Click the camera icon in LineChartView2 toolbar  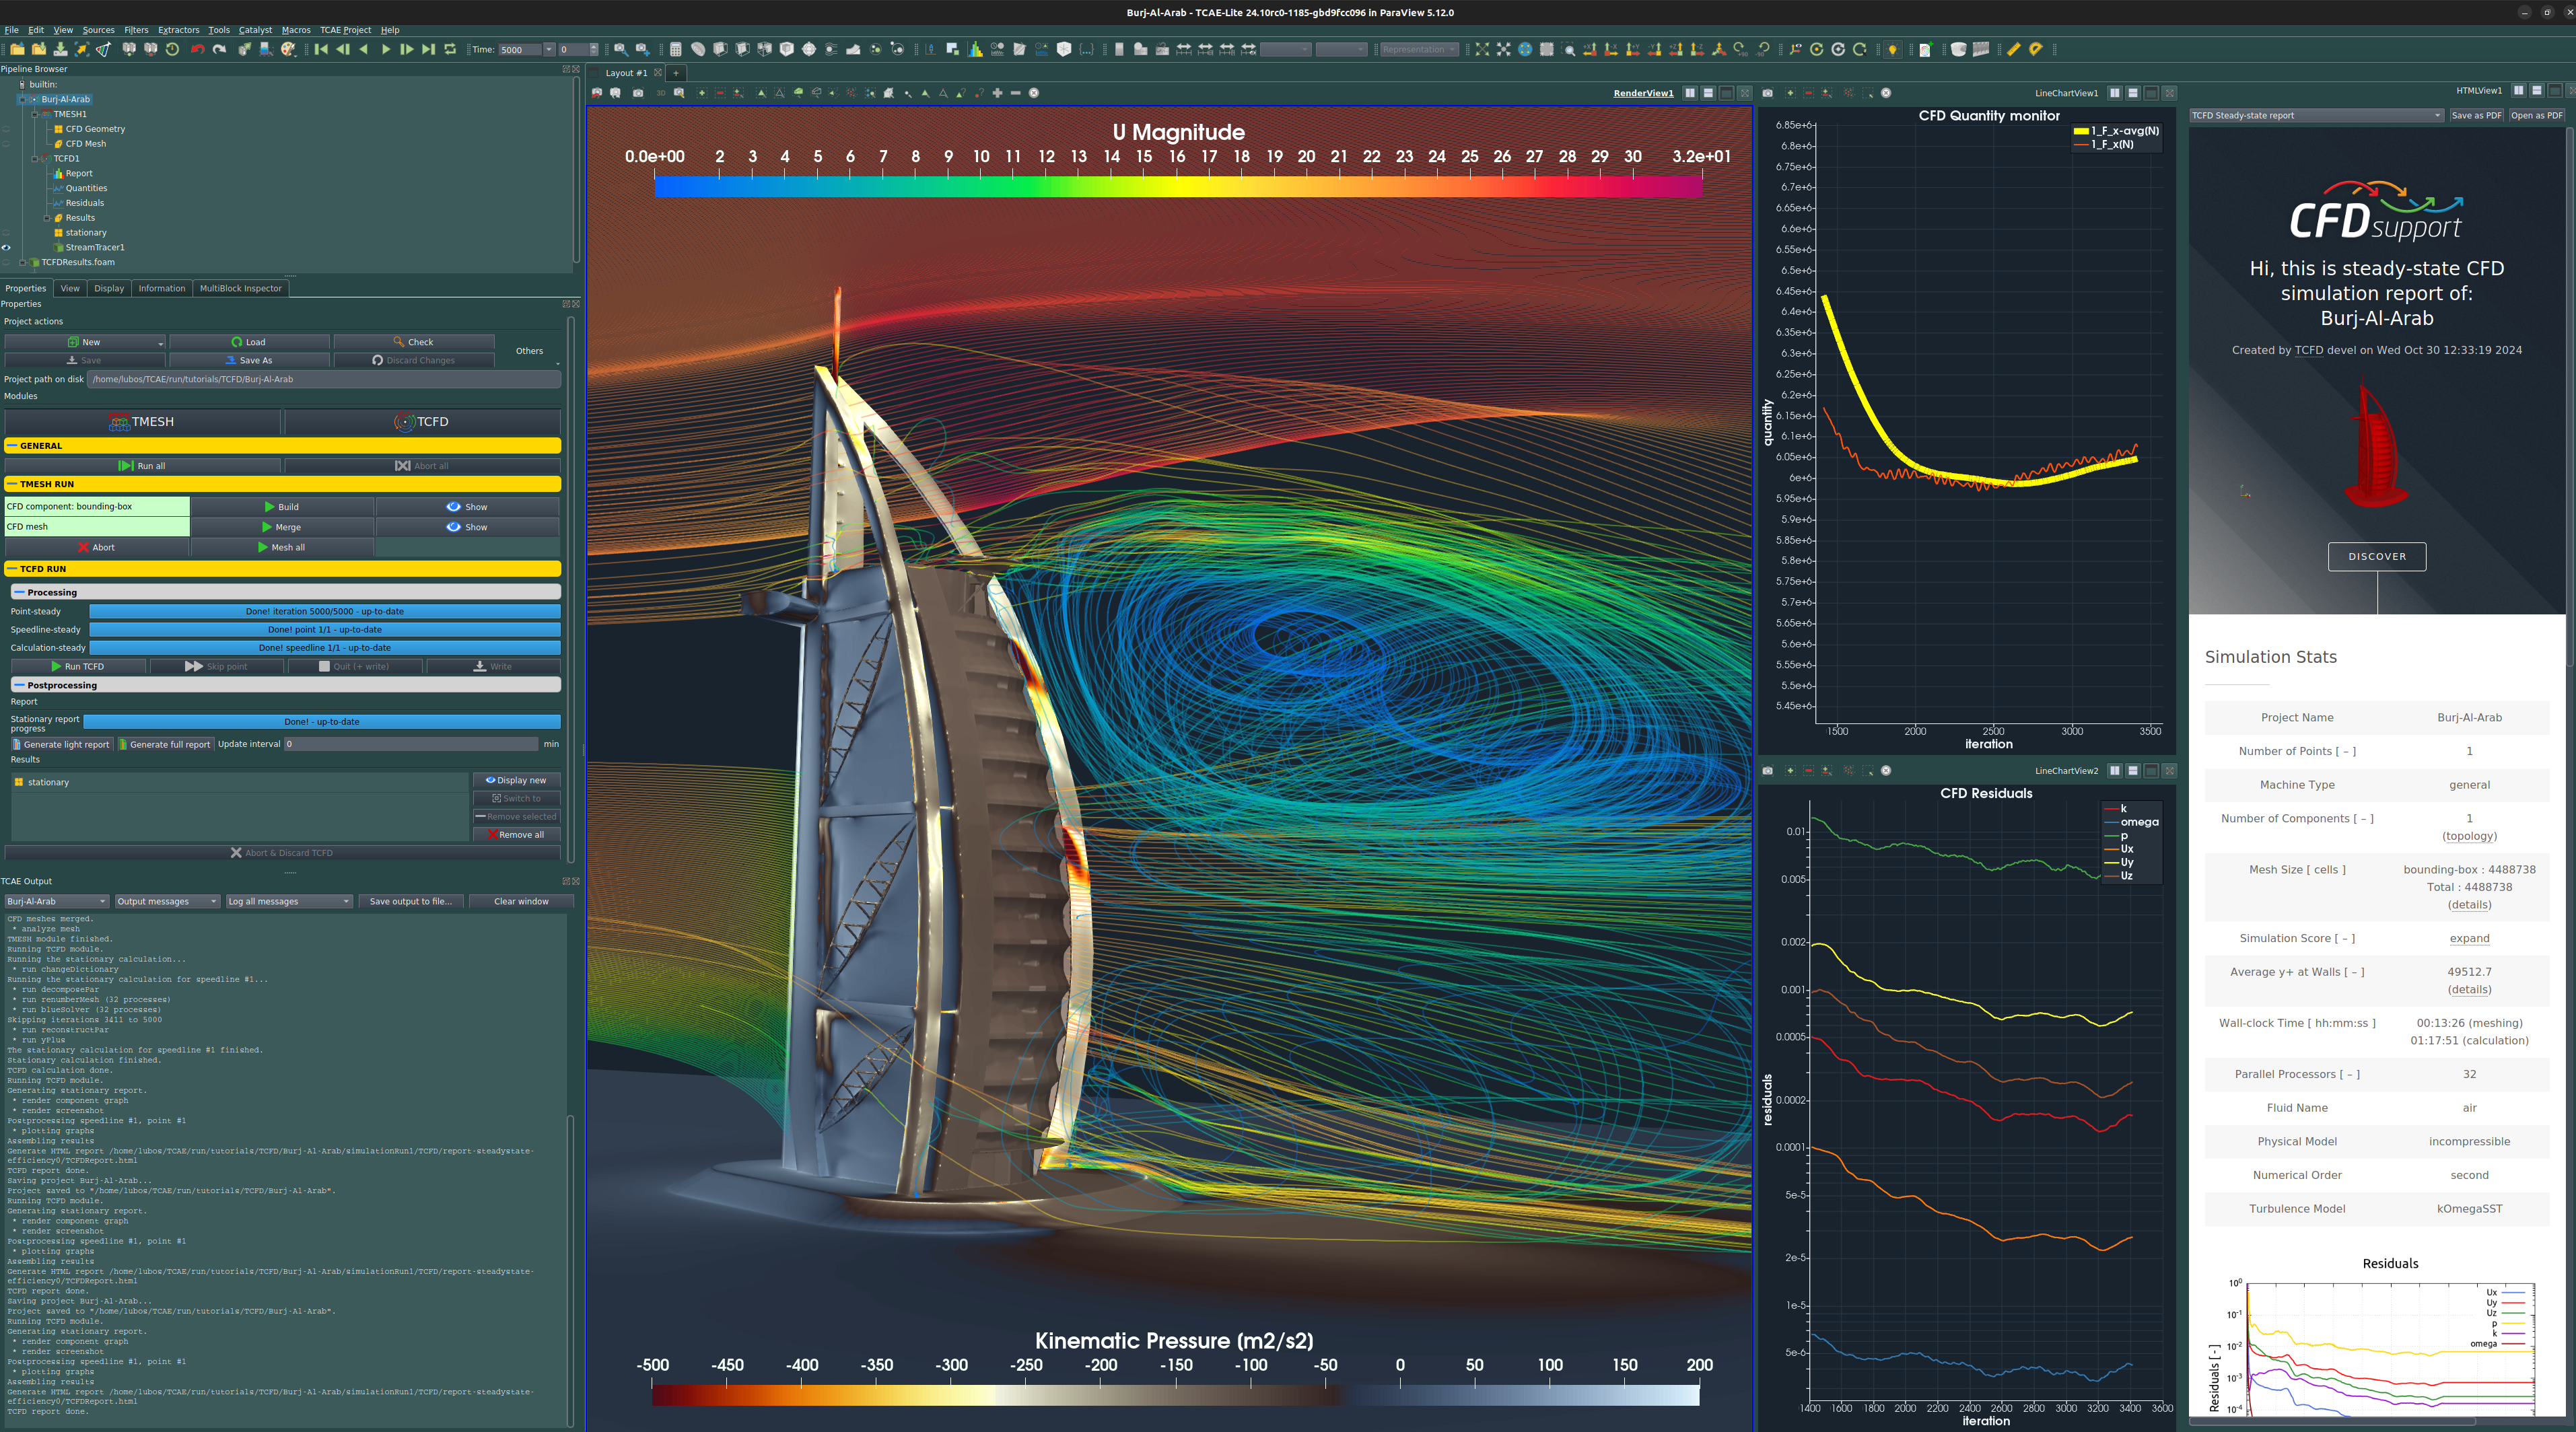1768,771
